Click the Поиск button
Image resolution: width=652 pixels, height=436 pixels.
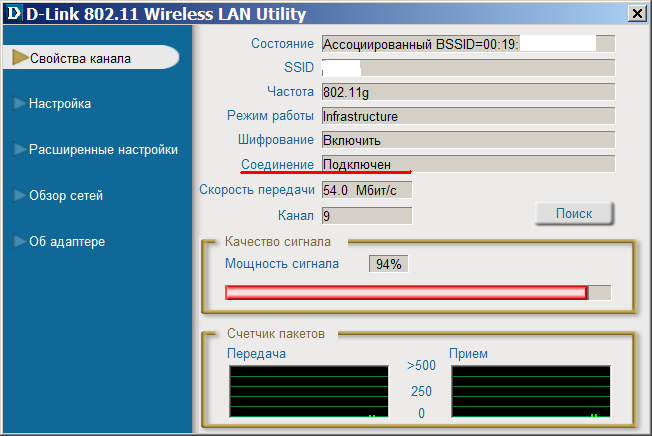click(x=574, y=214)
